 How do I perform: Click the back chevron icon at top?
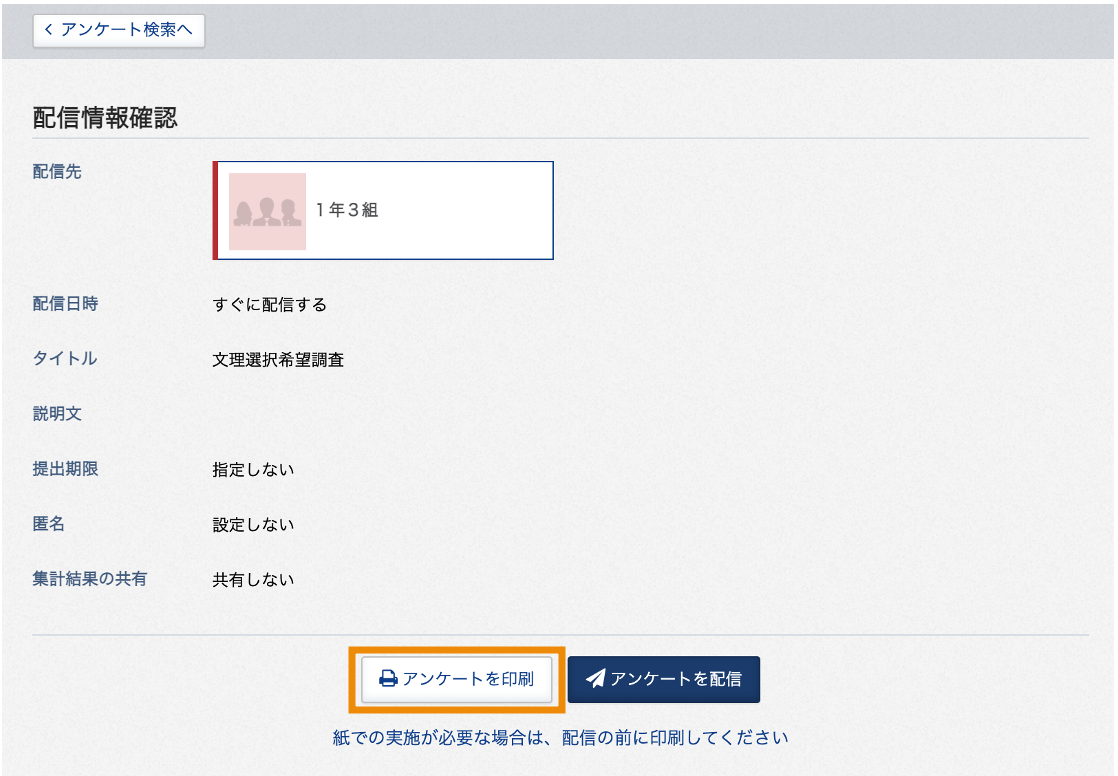pyautogui.click(x=48, y=29)
